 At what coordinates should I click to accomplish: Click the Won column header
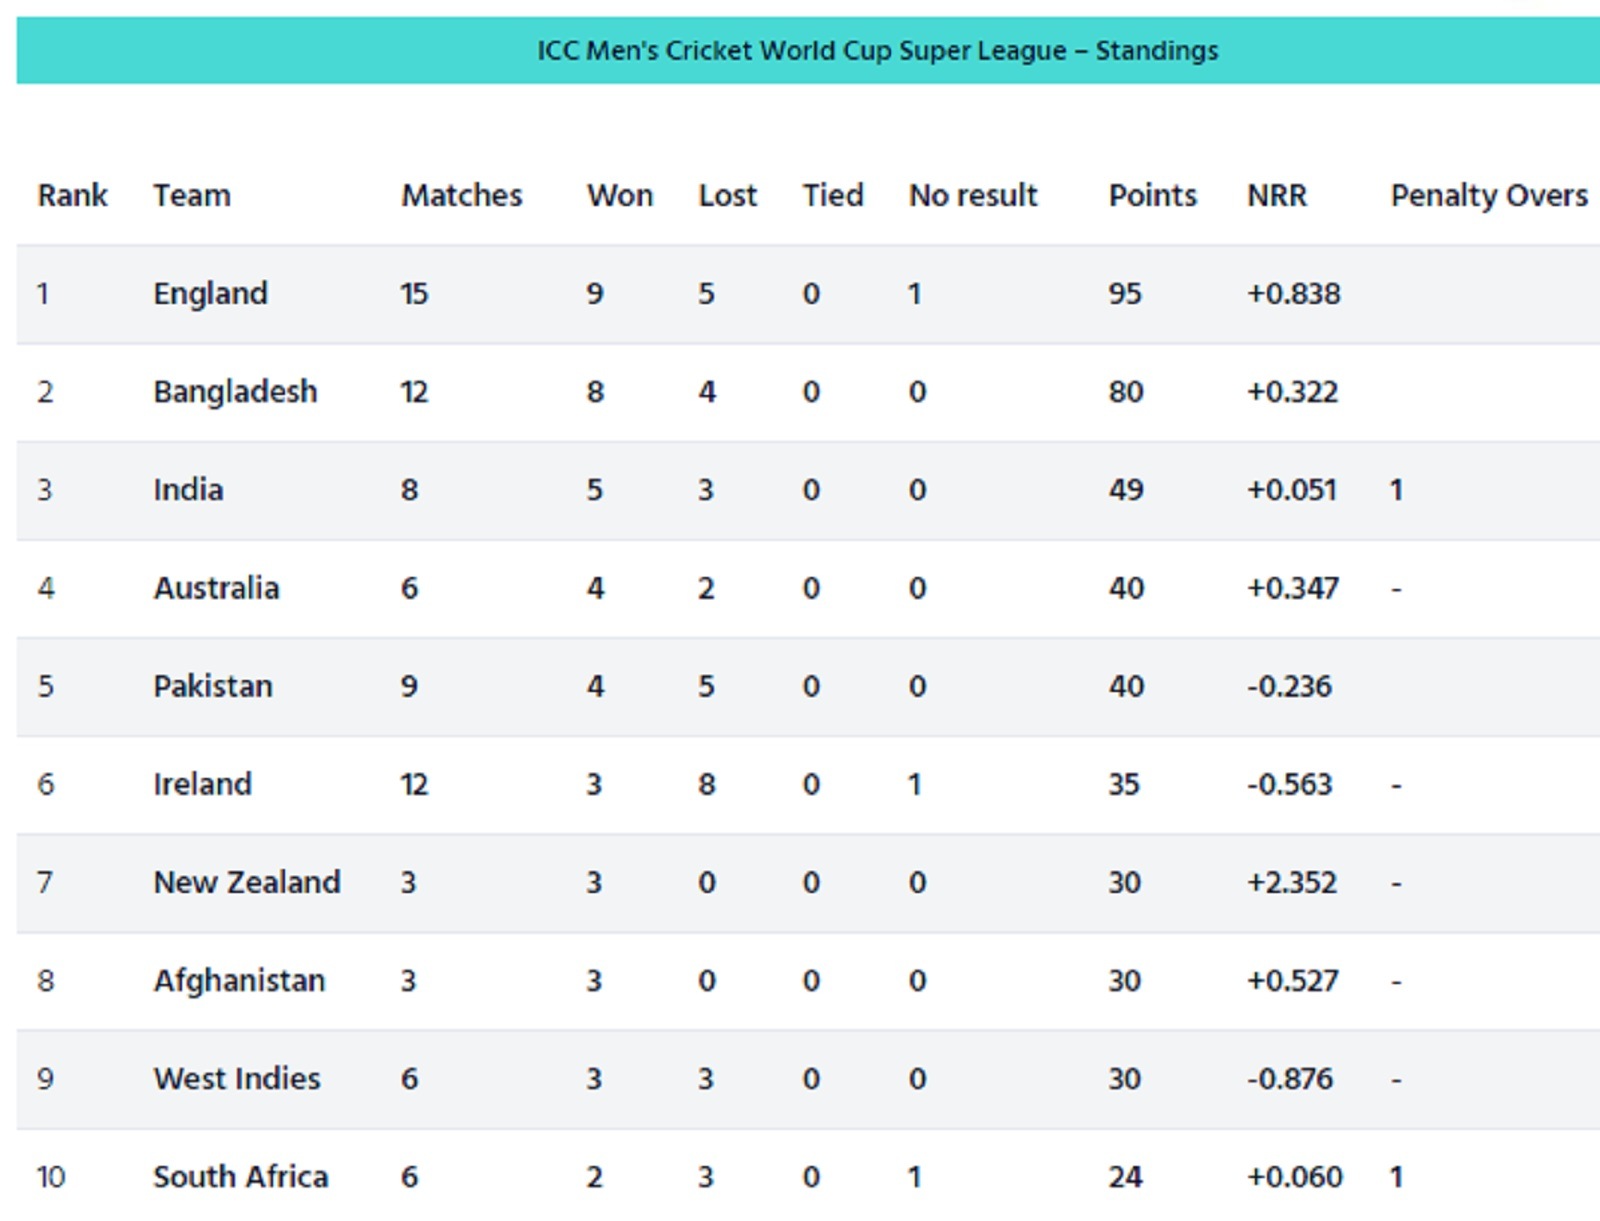(620, 195)
